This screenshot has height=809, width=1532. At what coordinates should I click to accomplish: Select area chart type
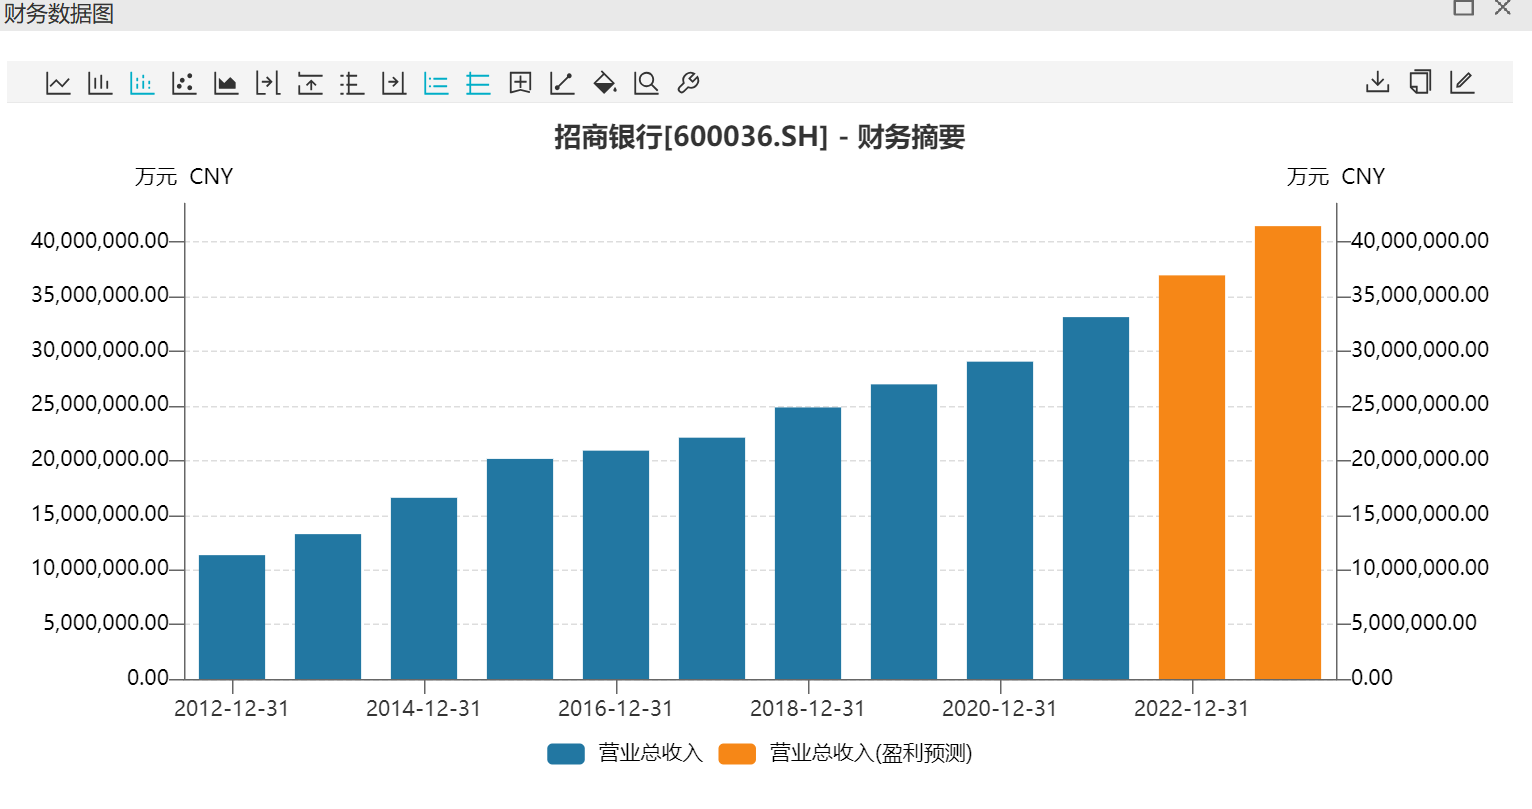click(226, 83)
